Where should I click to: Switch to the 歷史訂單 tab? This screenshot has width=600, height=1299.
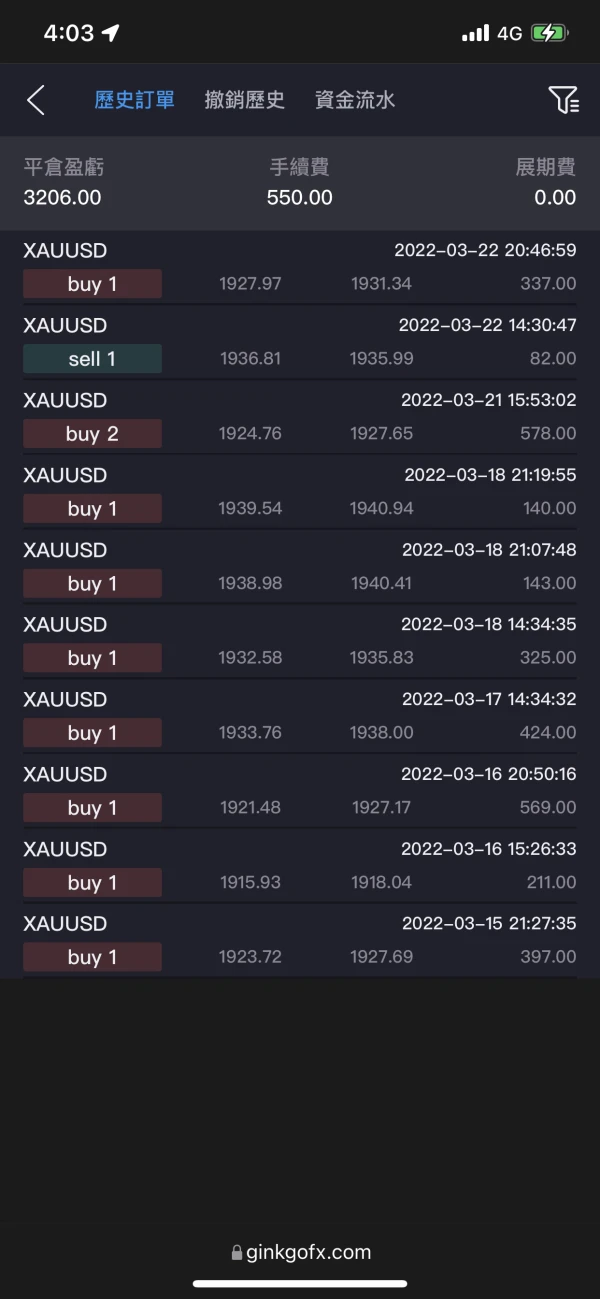tap(135, 100)
